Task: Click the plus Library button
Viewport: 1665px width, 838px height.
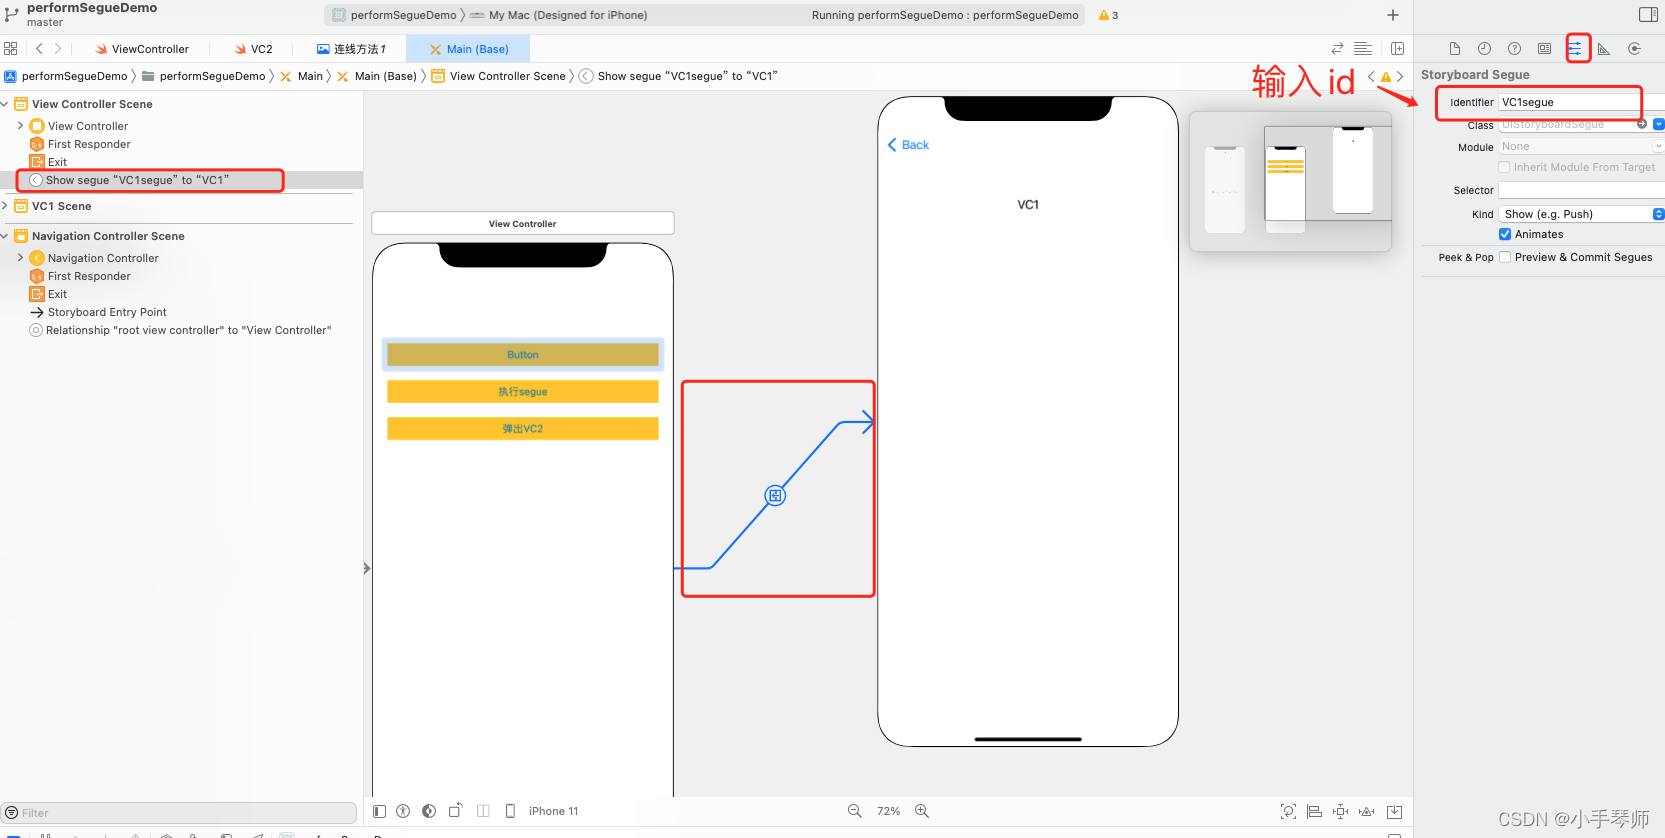Action: tap(1393, 15)
